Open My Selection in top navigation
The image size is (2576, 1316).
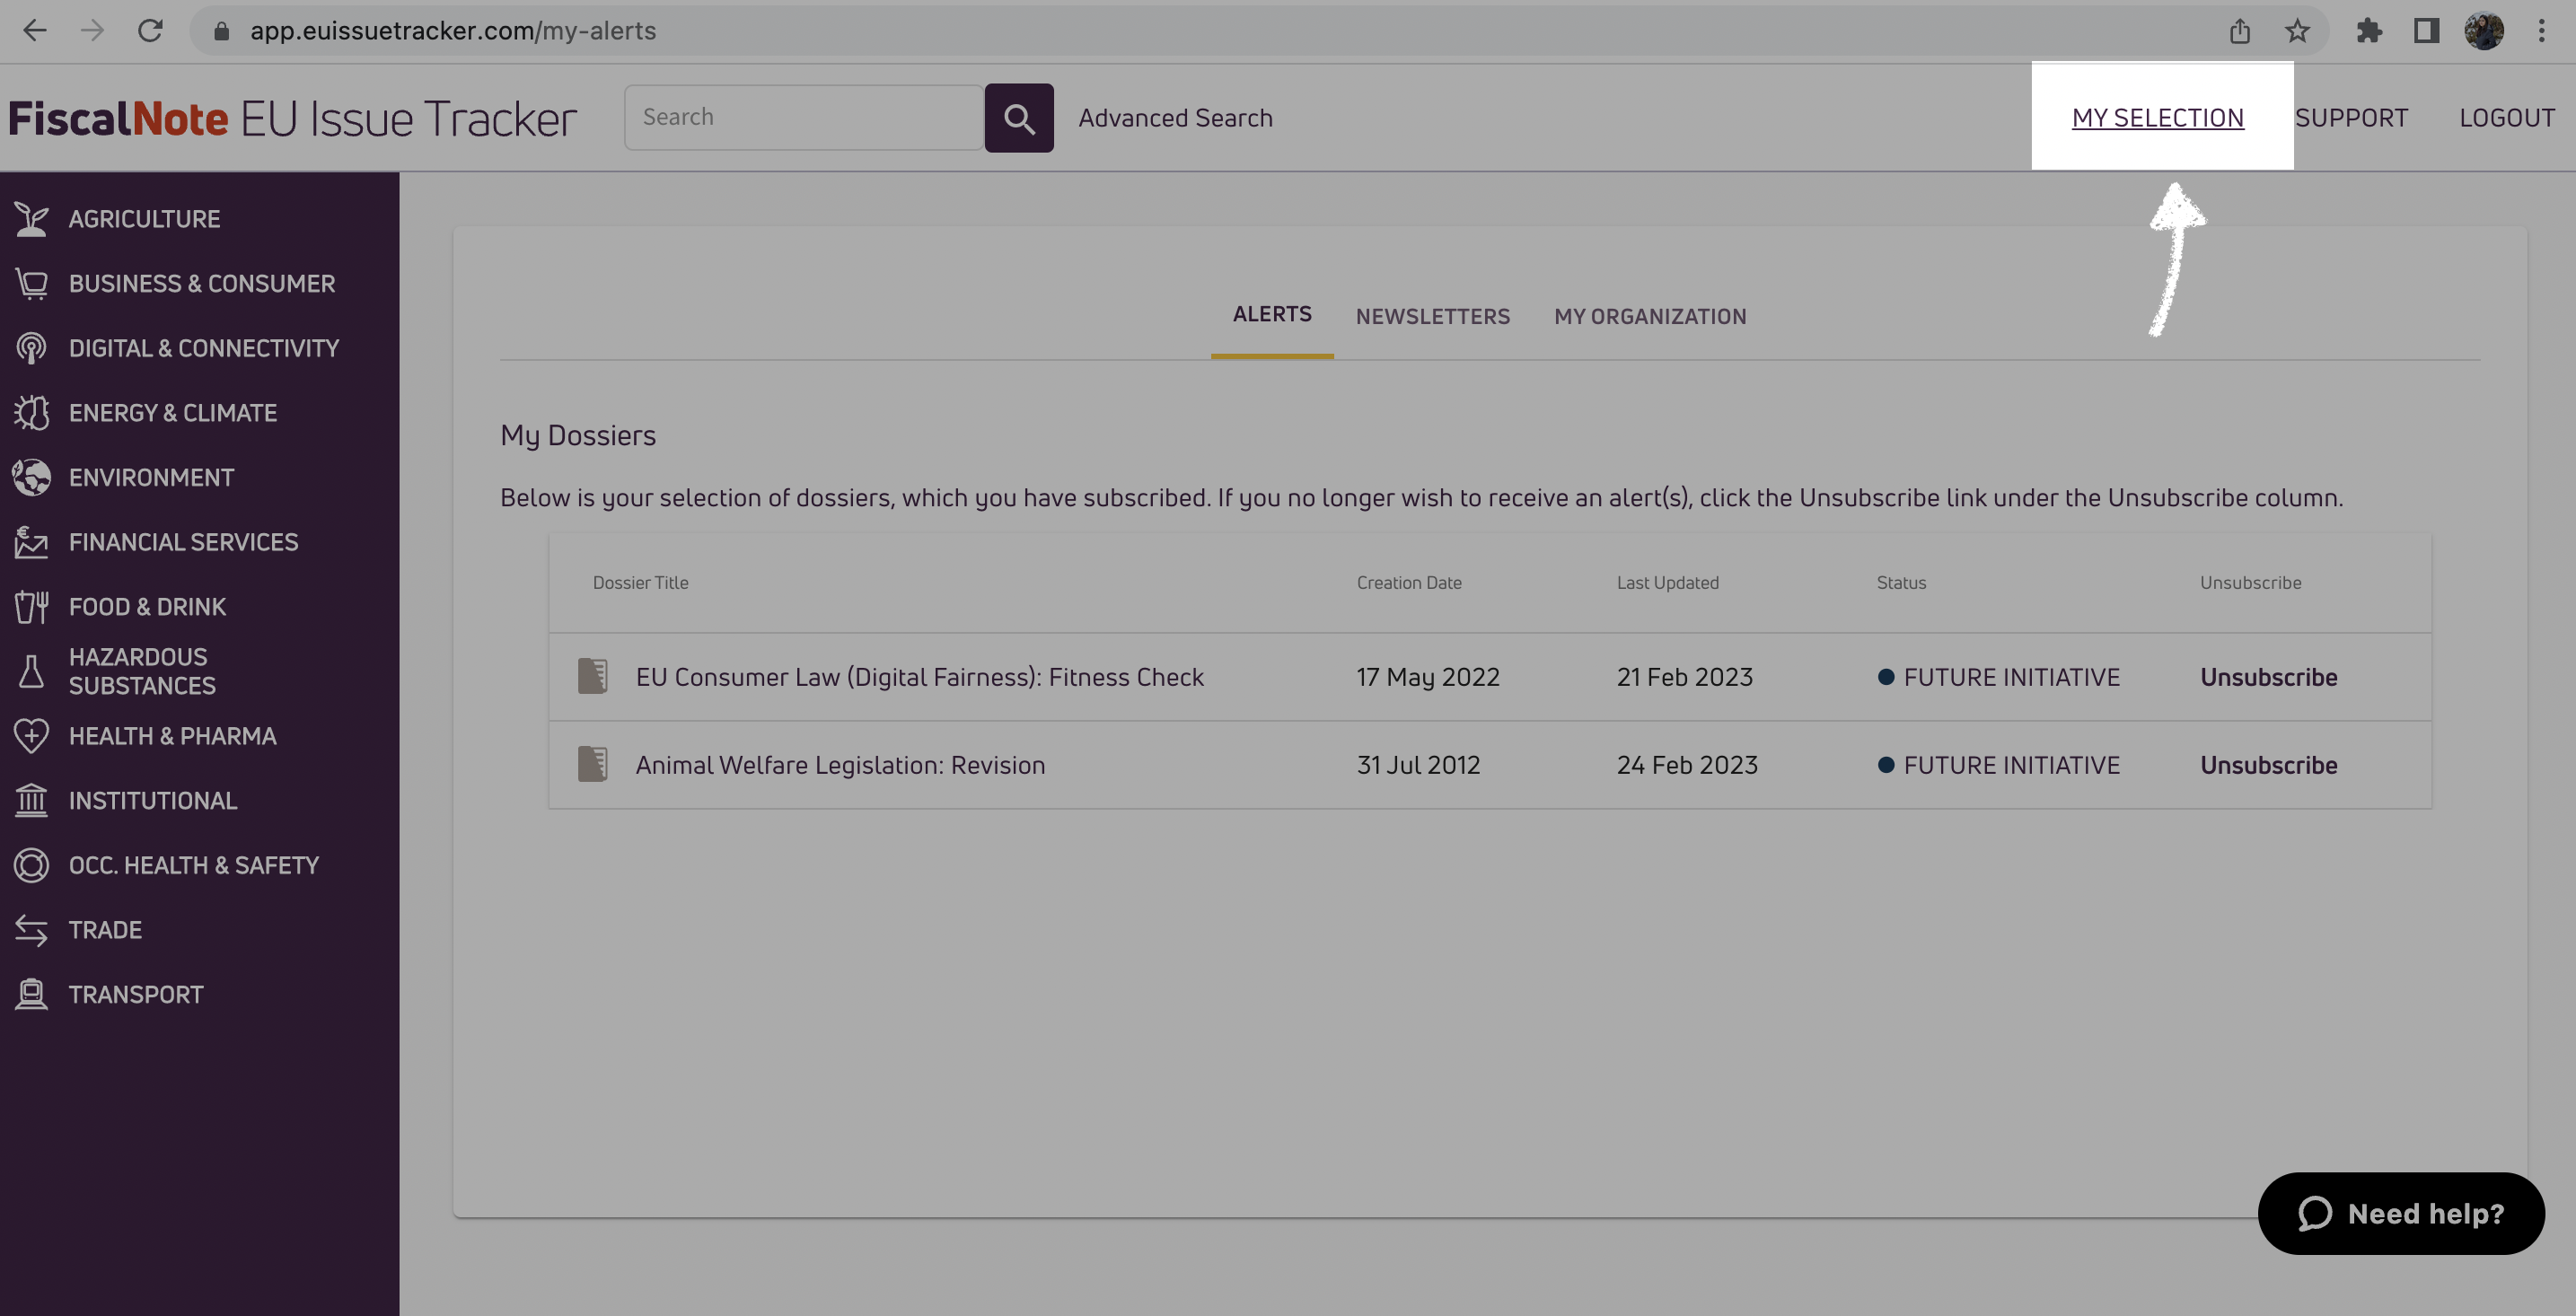pos(2157,118)
